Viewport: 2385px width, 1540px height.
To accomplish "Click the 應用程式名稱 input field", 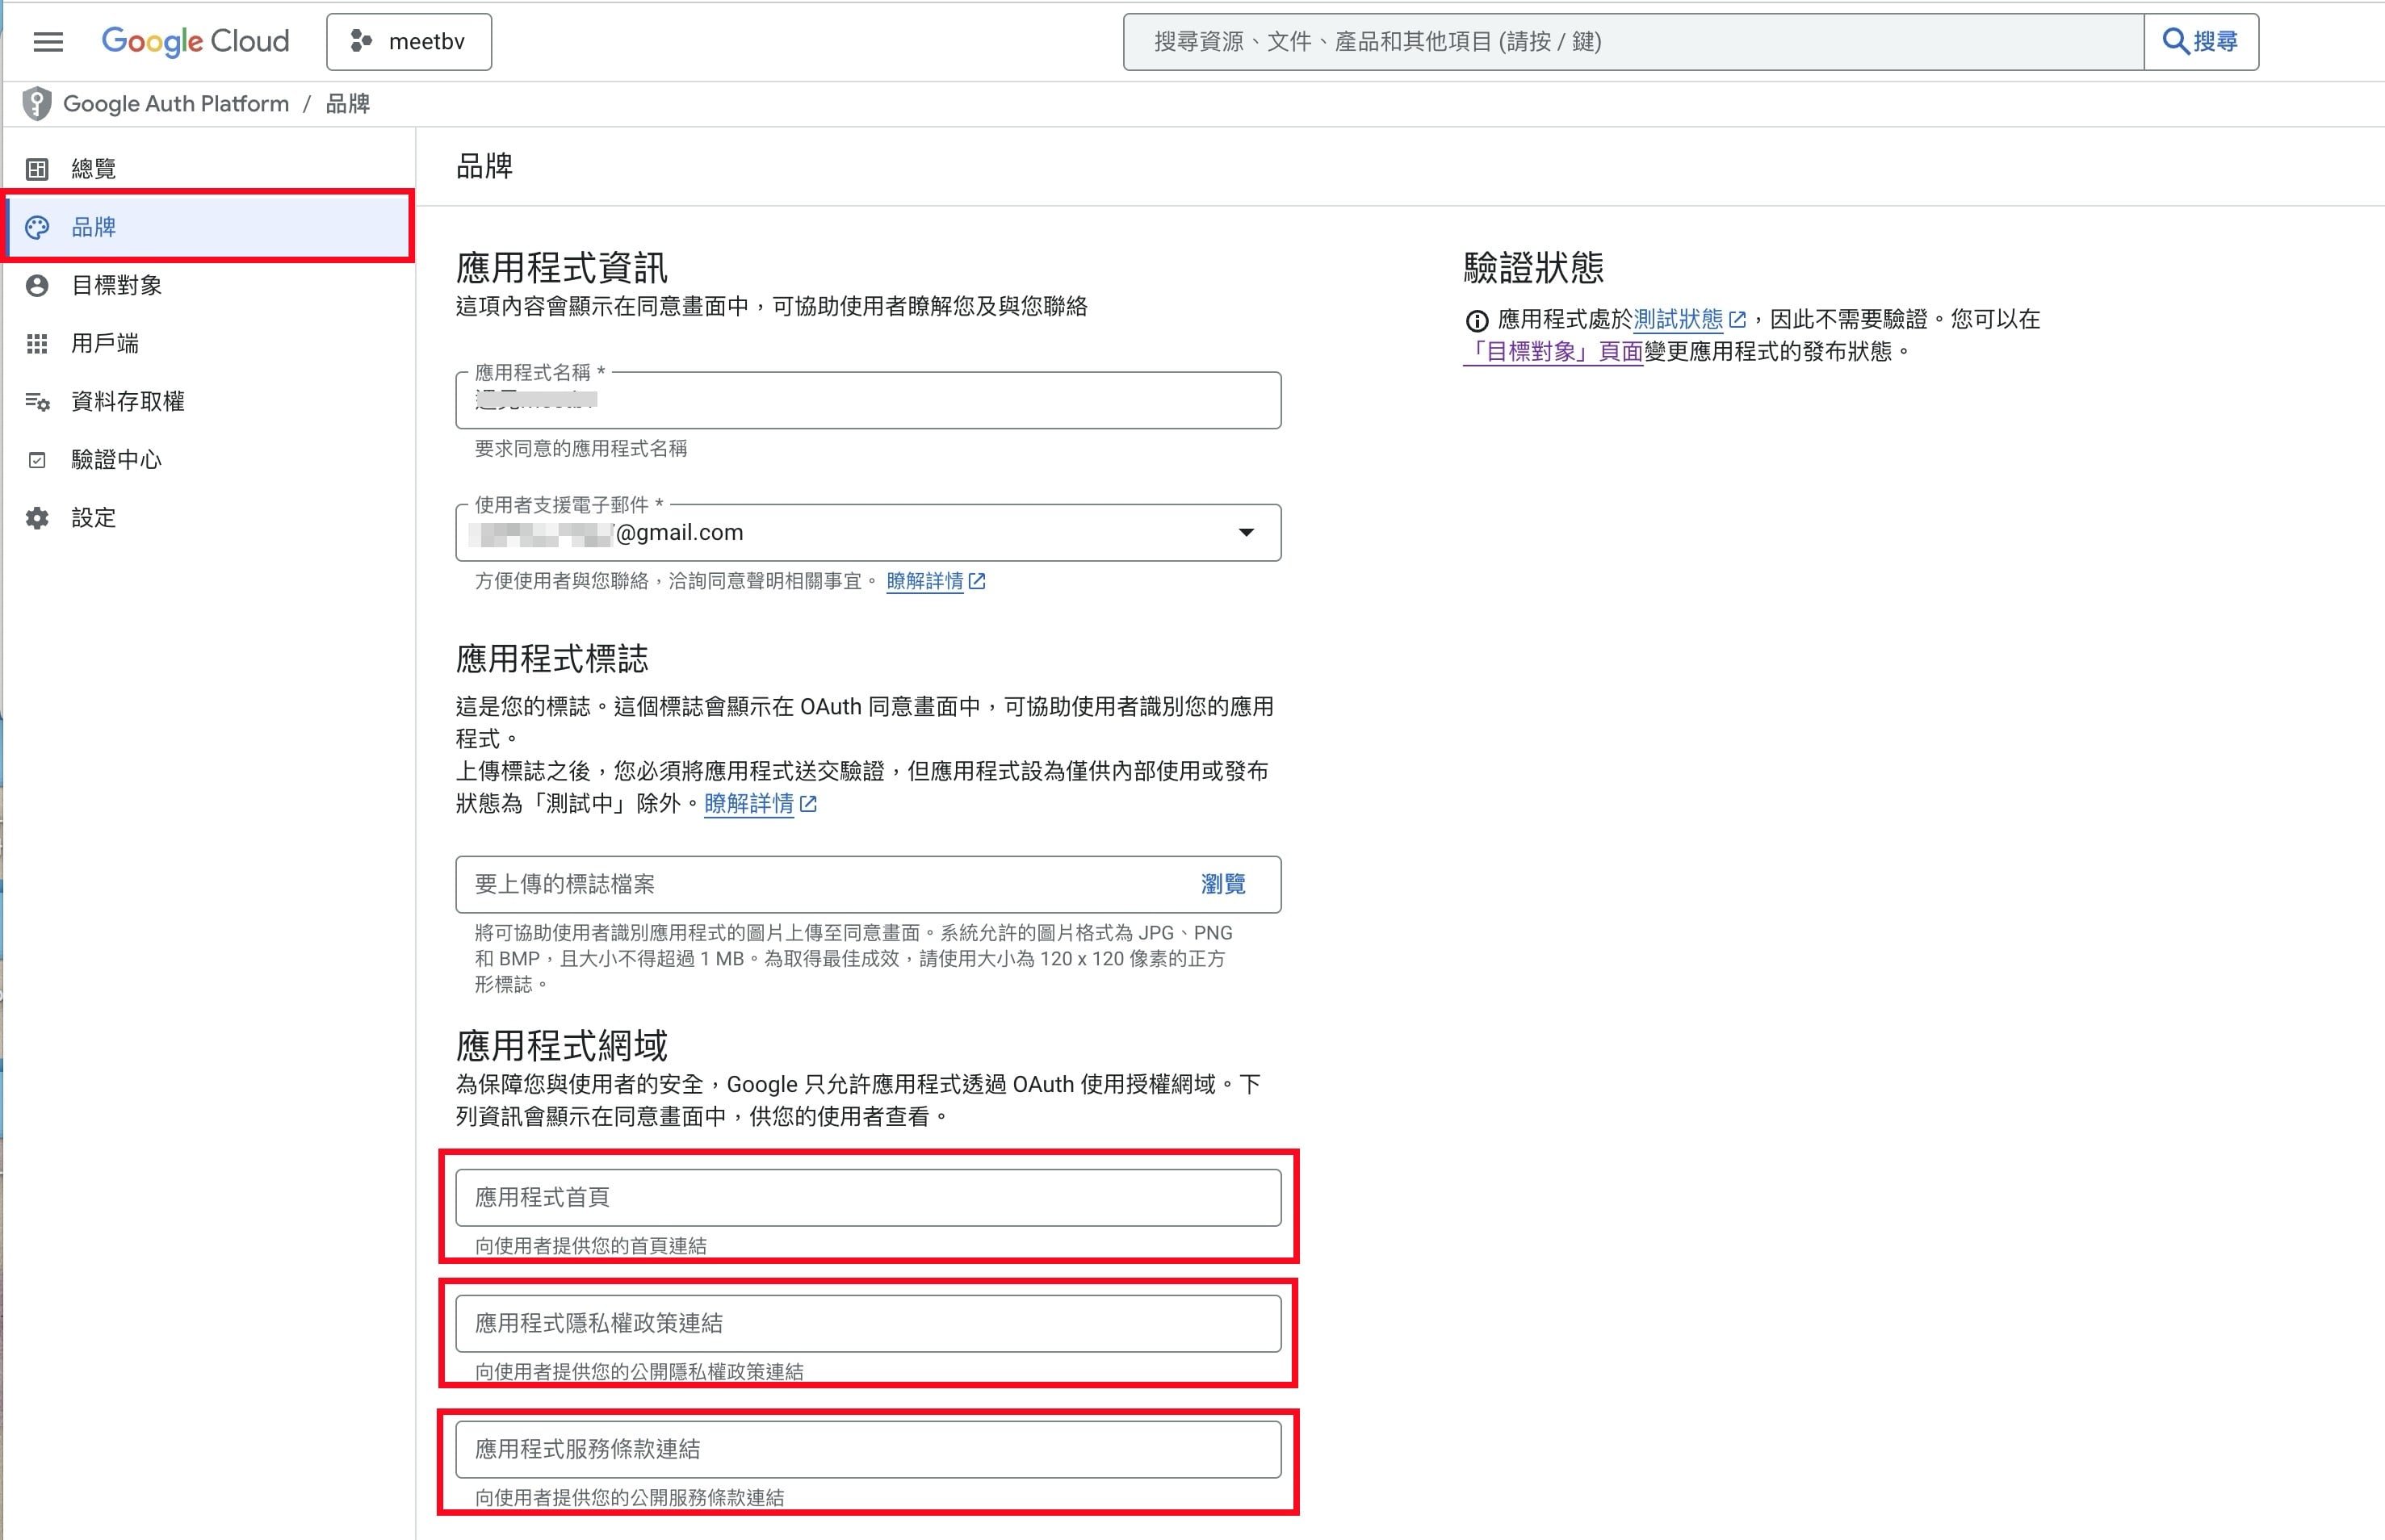I will [x=868, y=400].
